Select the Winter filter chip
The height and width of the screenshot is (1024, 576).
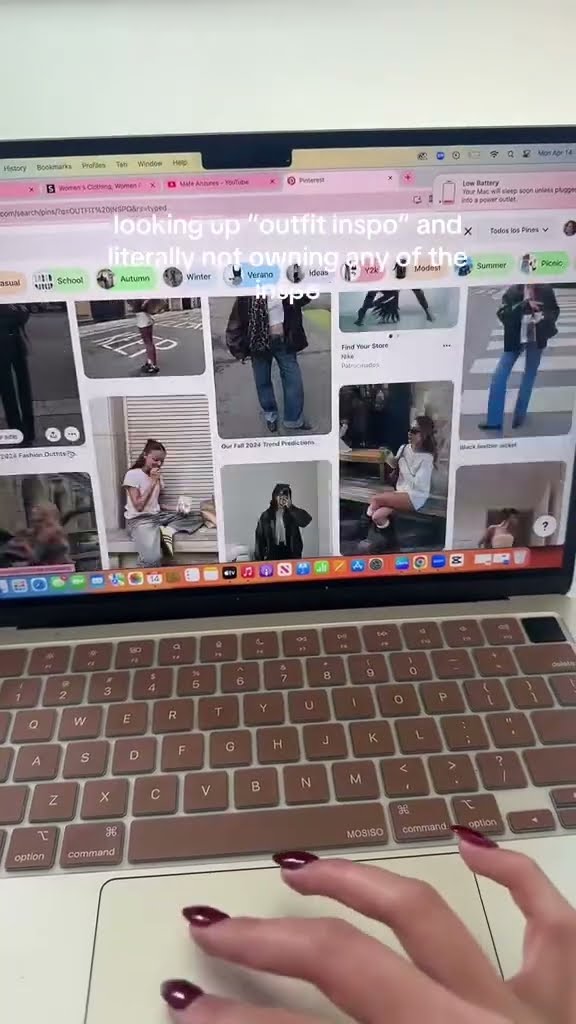[187, 277]
